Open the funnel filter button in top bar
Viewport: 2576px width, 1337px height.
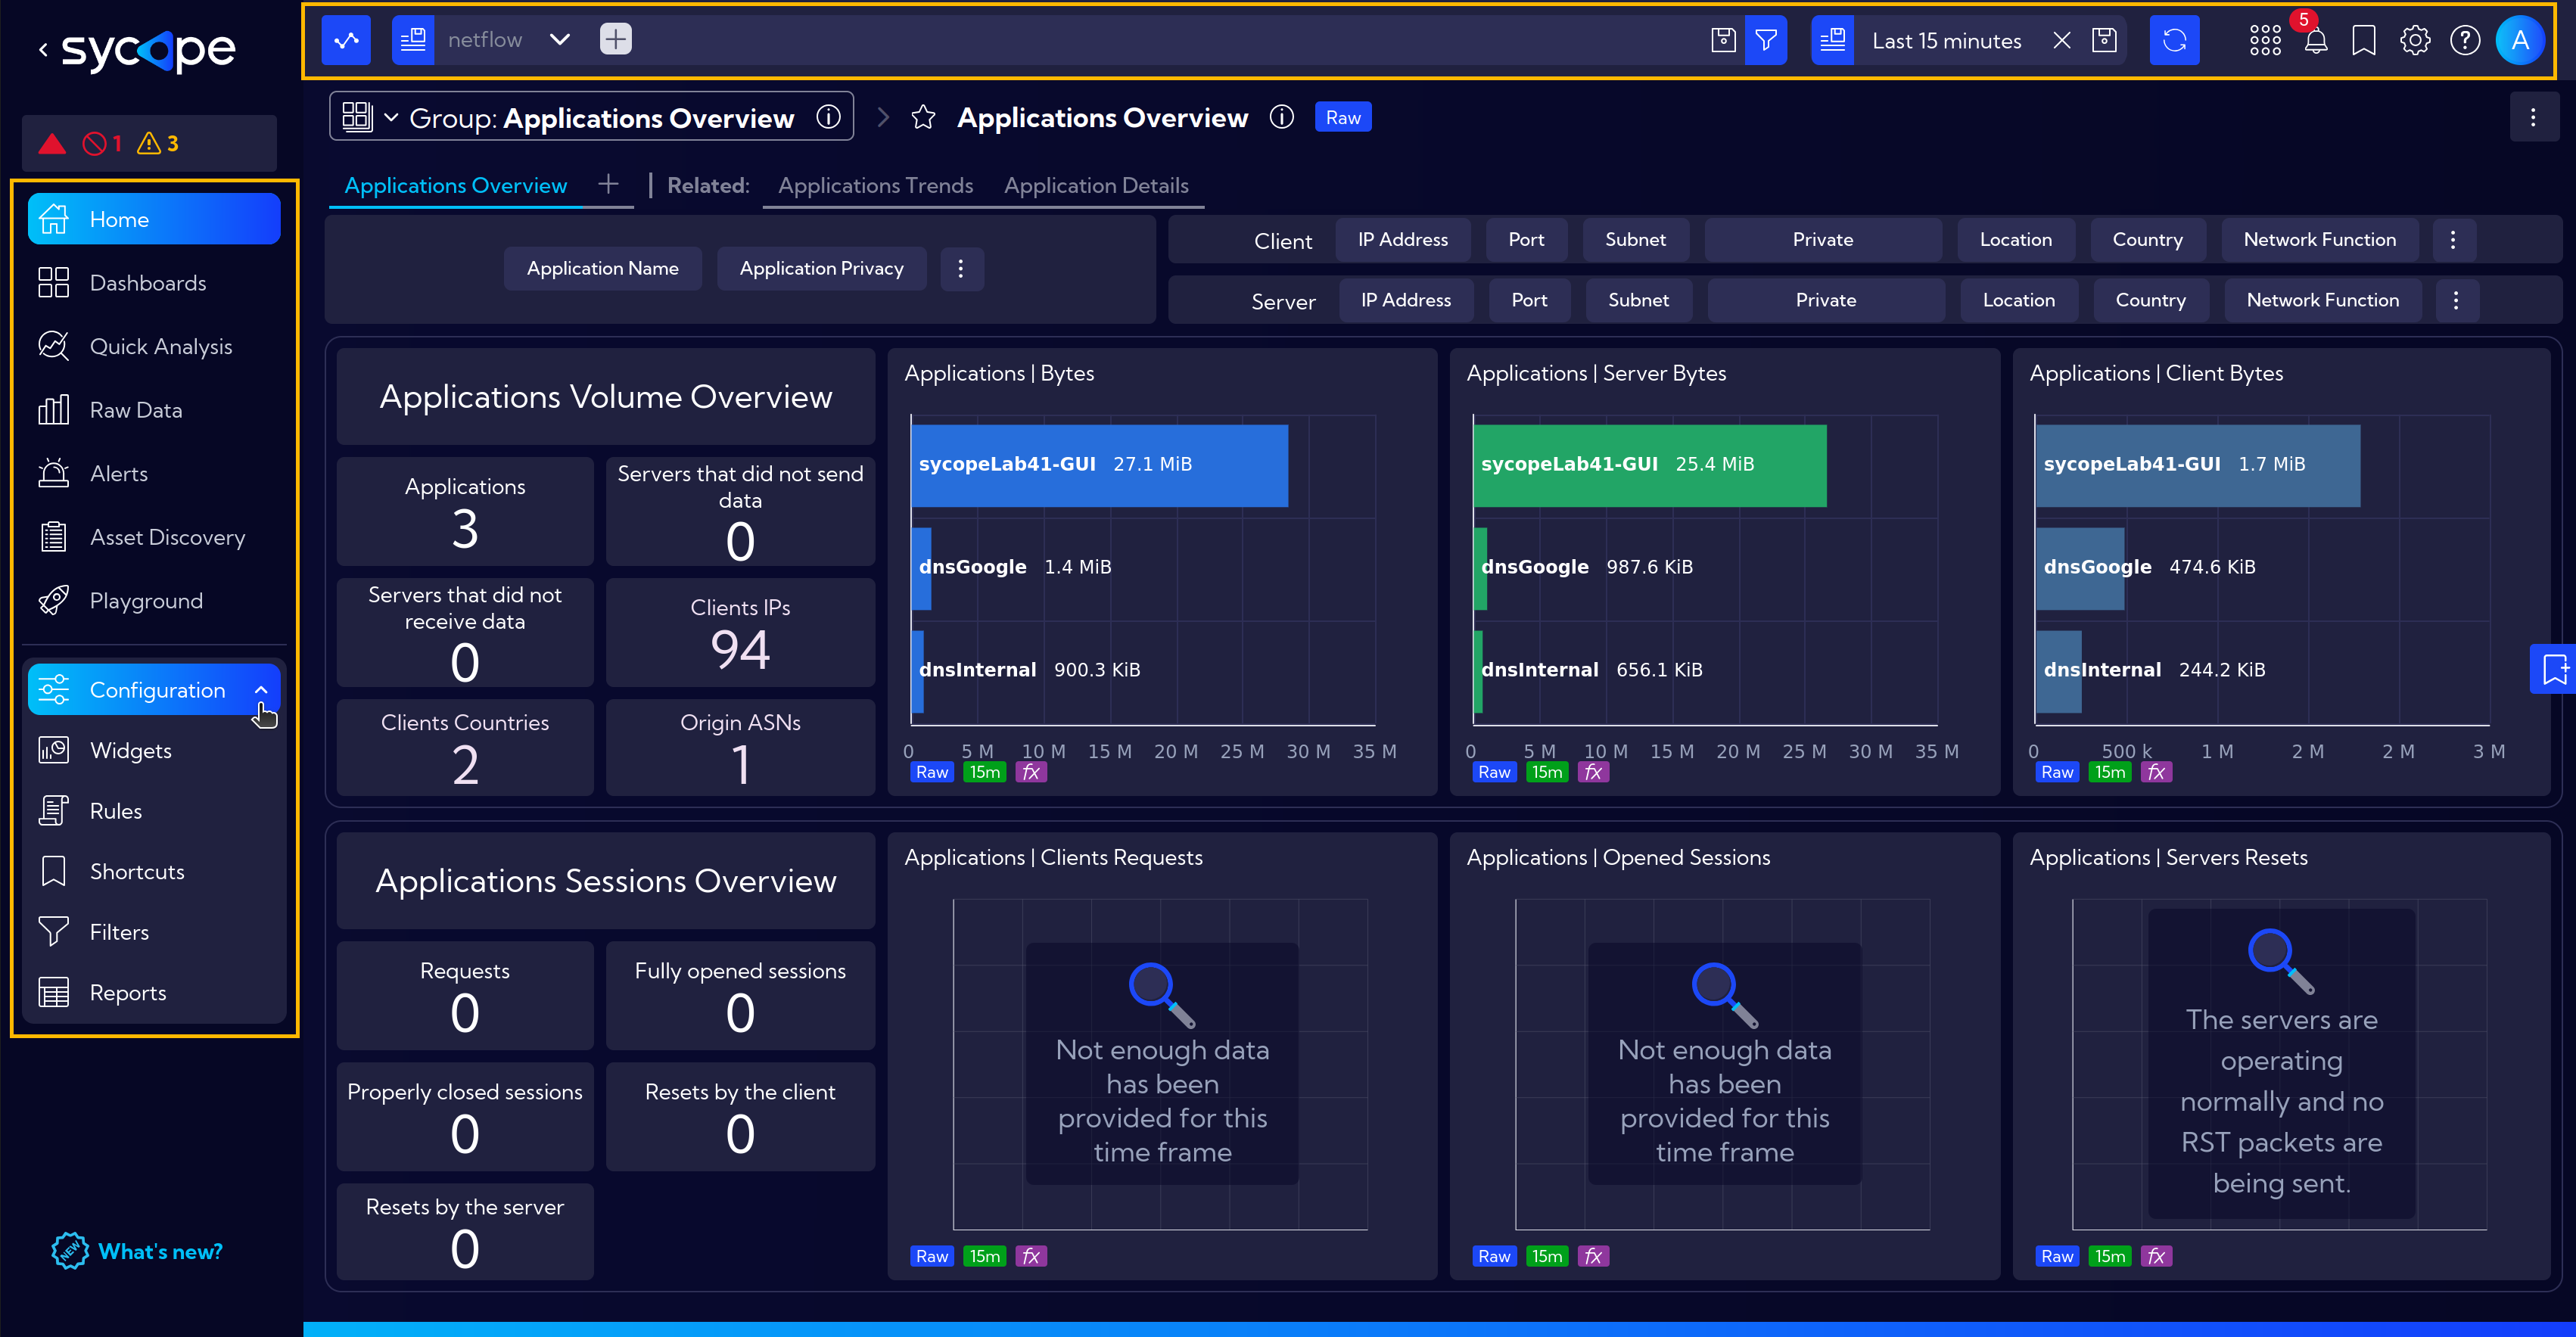[1766, 40]
